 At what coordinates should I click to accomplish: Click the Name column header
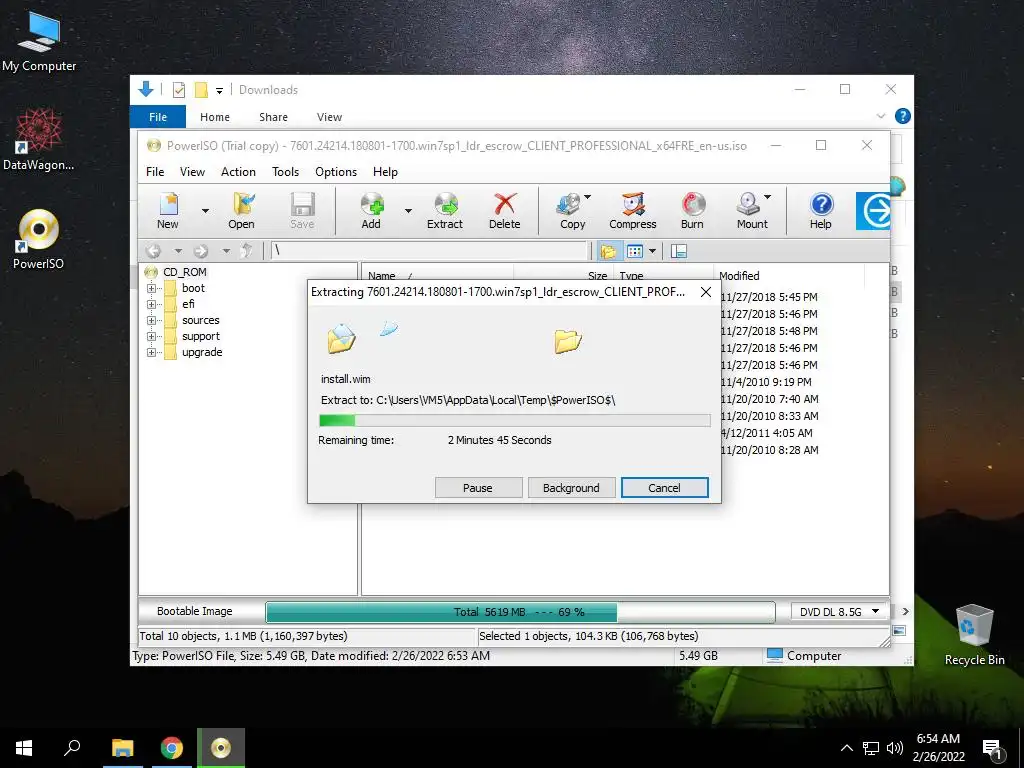[x=439, y=276]
